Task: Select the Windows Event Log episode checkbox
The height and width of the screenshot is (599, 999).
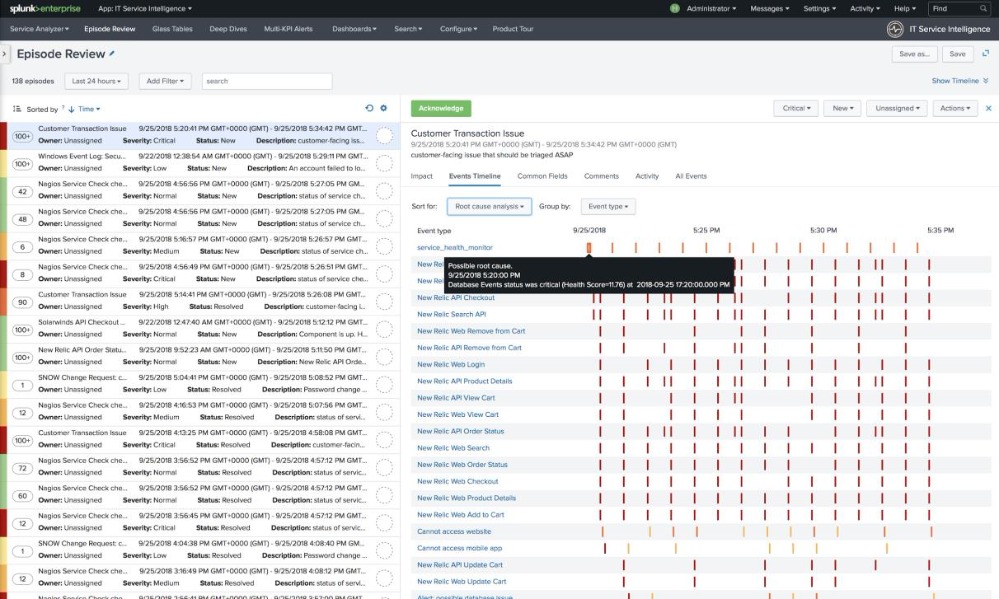Action: tap(384, 163)
